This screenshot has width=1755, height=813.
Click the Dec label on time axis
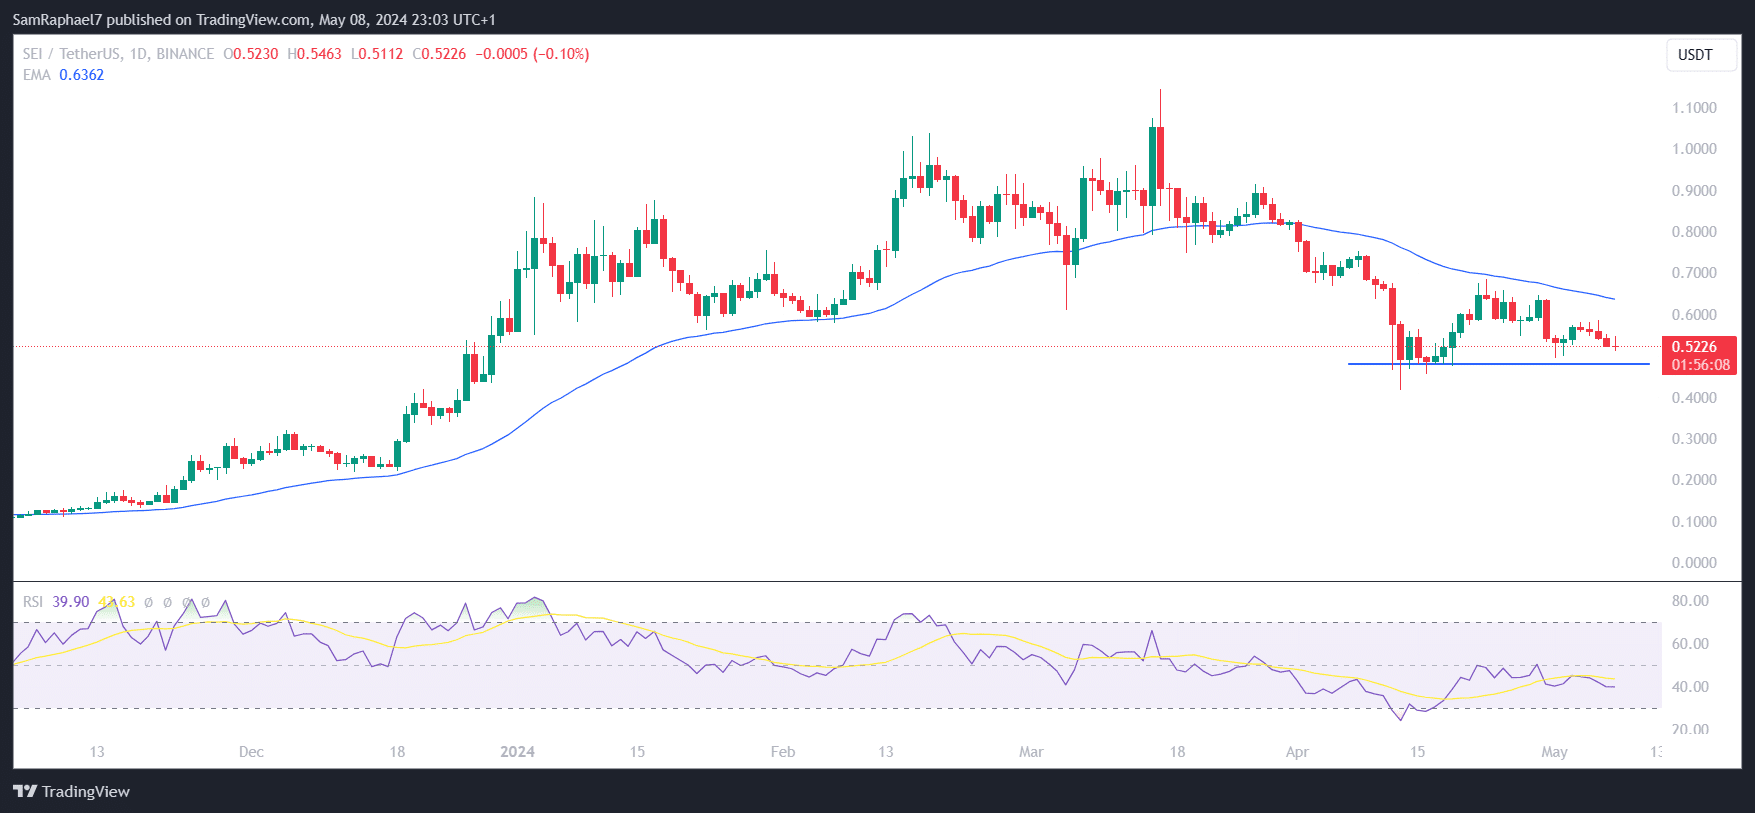(x=251, y=752)
